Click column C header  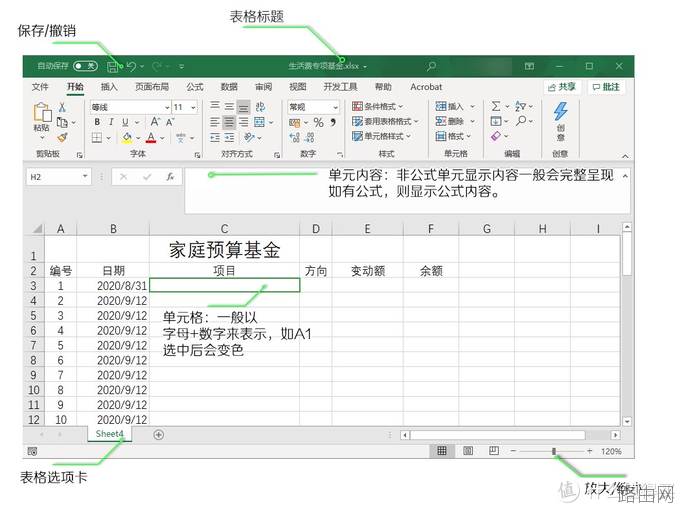click(224, 229)
